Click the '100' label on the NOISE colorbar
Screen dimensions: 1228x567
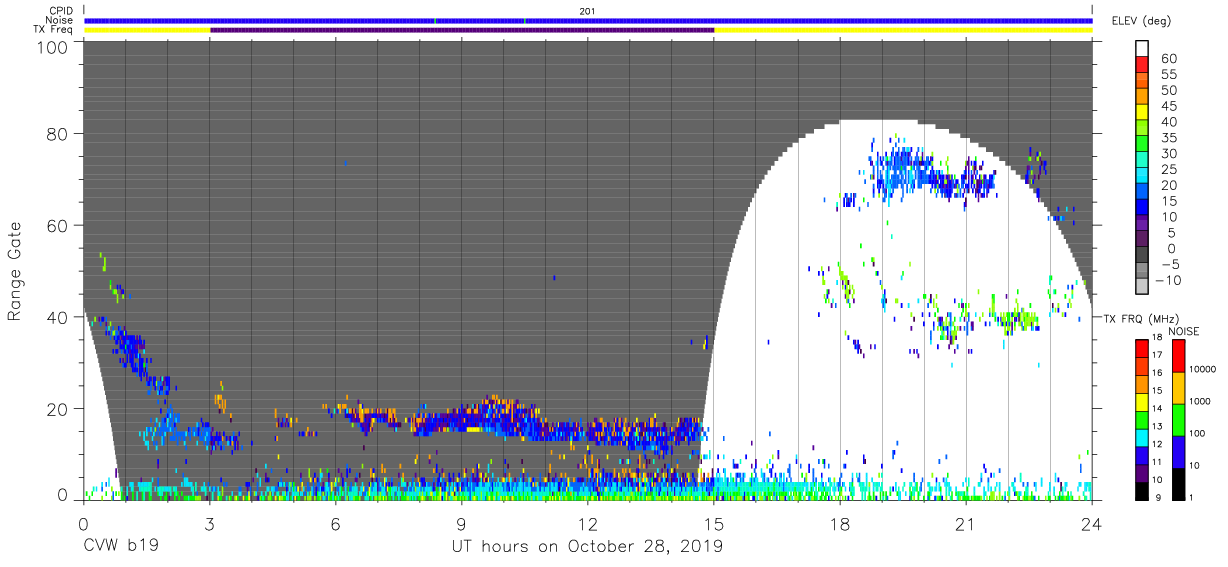(1199, 433)
